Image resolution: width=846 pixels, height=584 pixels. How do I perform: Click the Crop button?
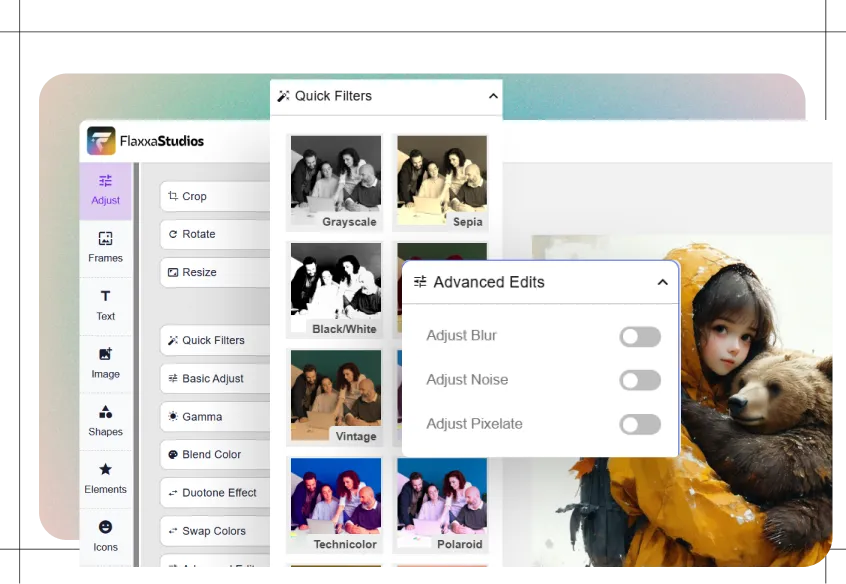[214, 197]
